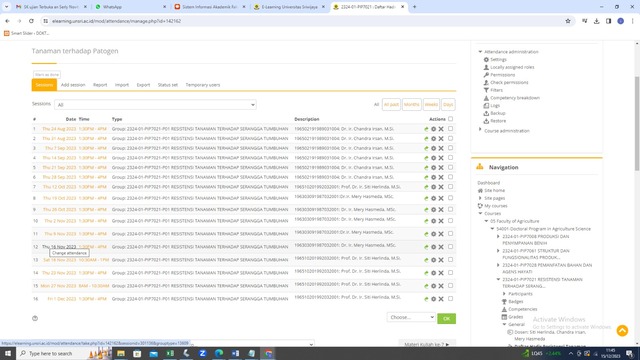Tick checkbox for Sat 18 Nov 2023 session

point(450,260)
